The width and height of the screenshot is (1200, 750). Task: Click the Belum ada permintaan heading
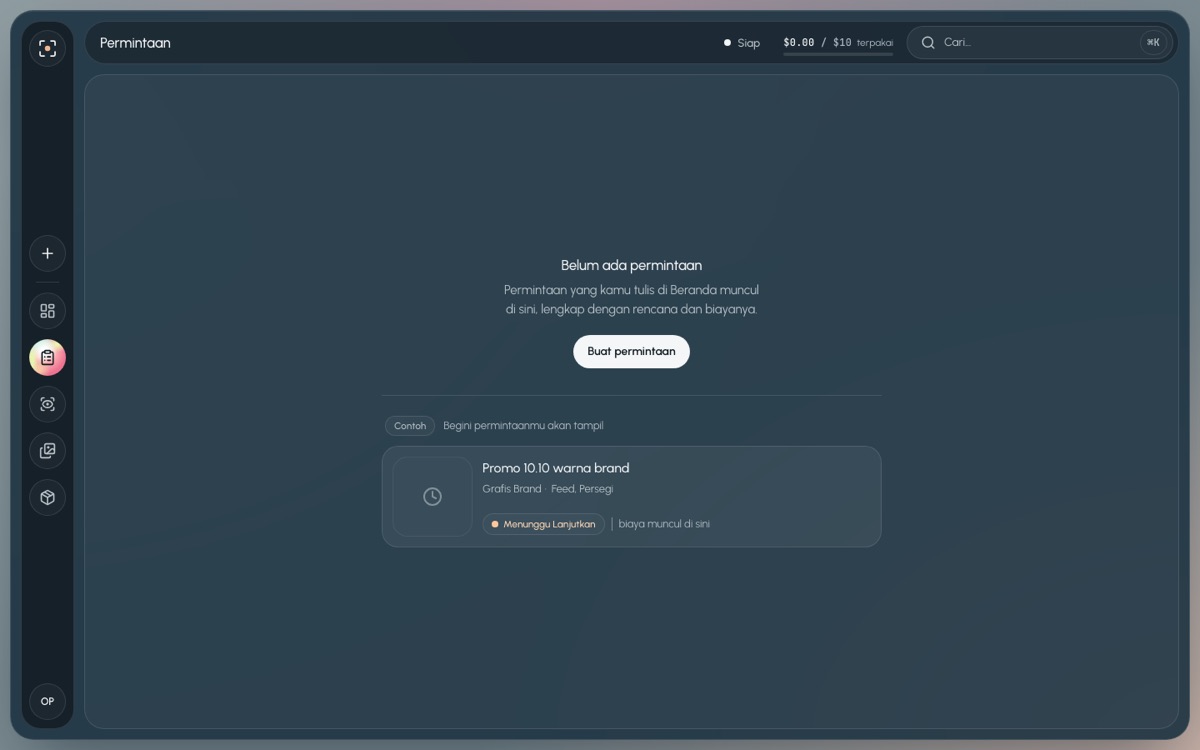click(631, 265)
